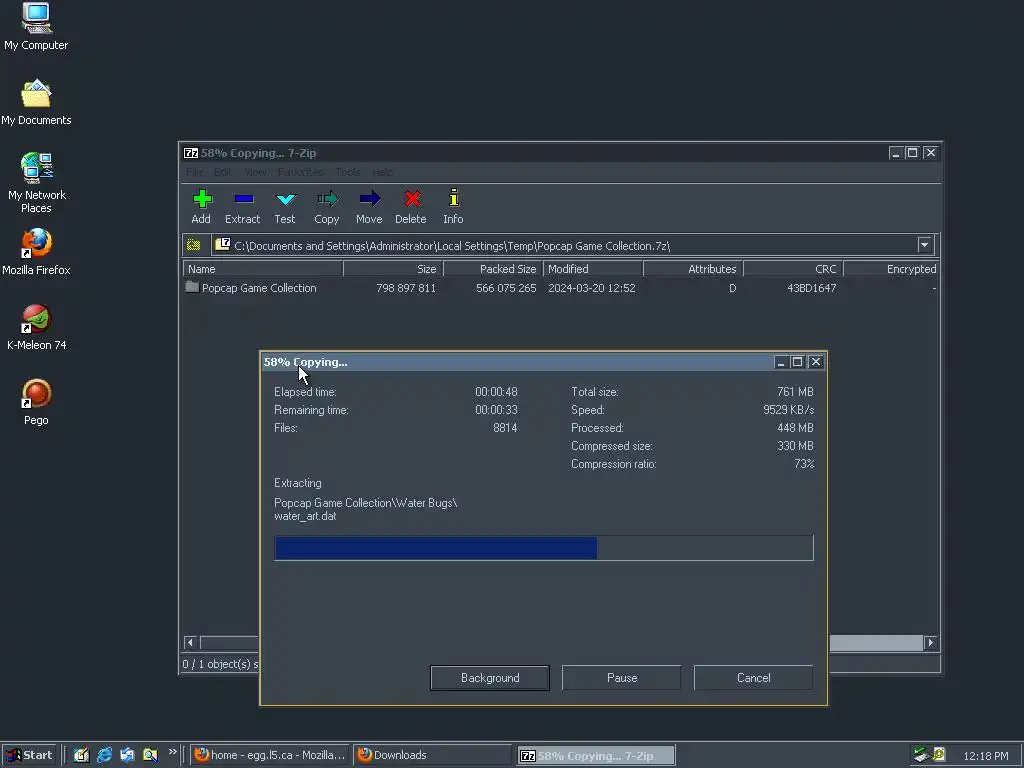1024x768 pixels.
Task: Launch K-Meleon 74 desktop shortcut
Action: coord(36,328)
